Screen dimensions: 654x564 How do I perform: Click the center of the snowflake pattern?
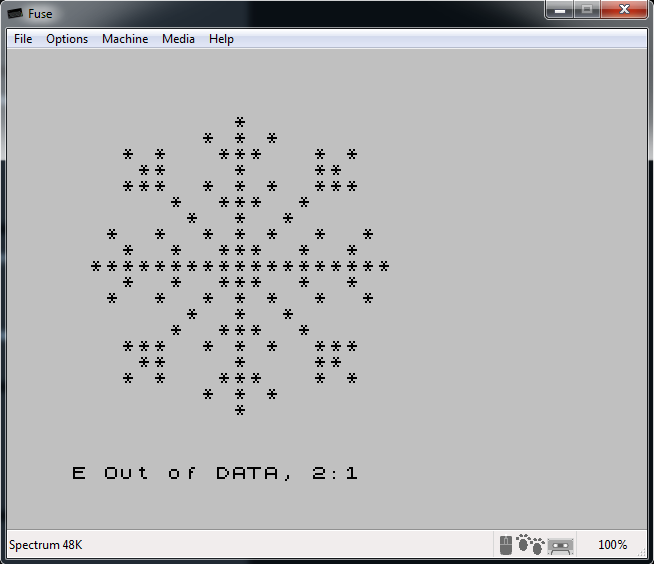[240, 266]
